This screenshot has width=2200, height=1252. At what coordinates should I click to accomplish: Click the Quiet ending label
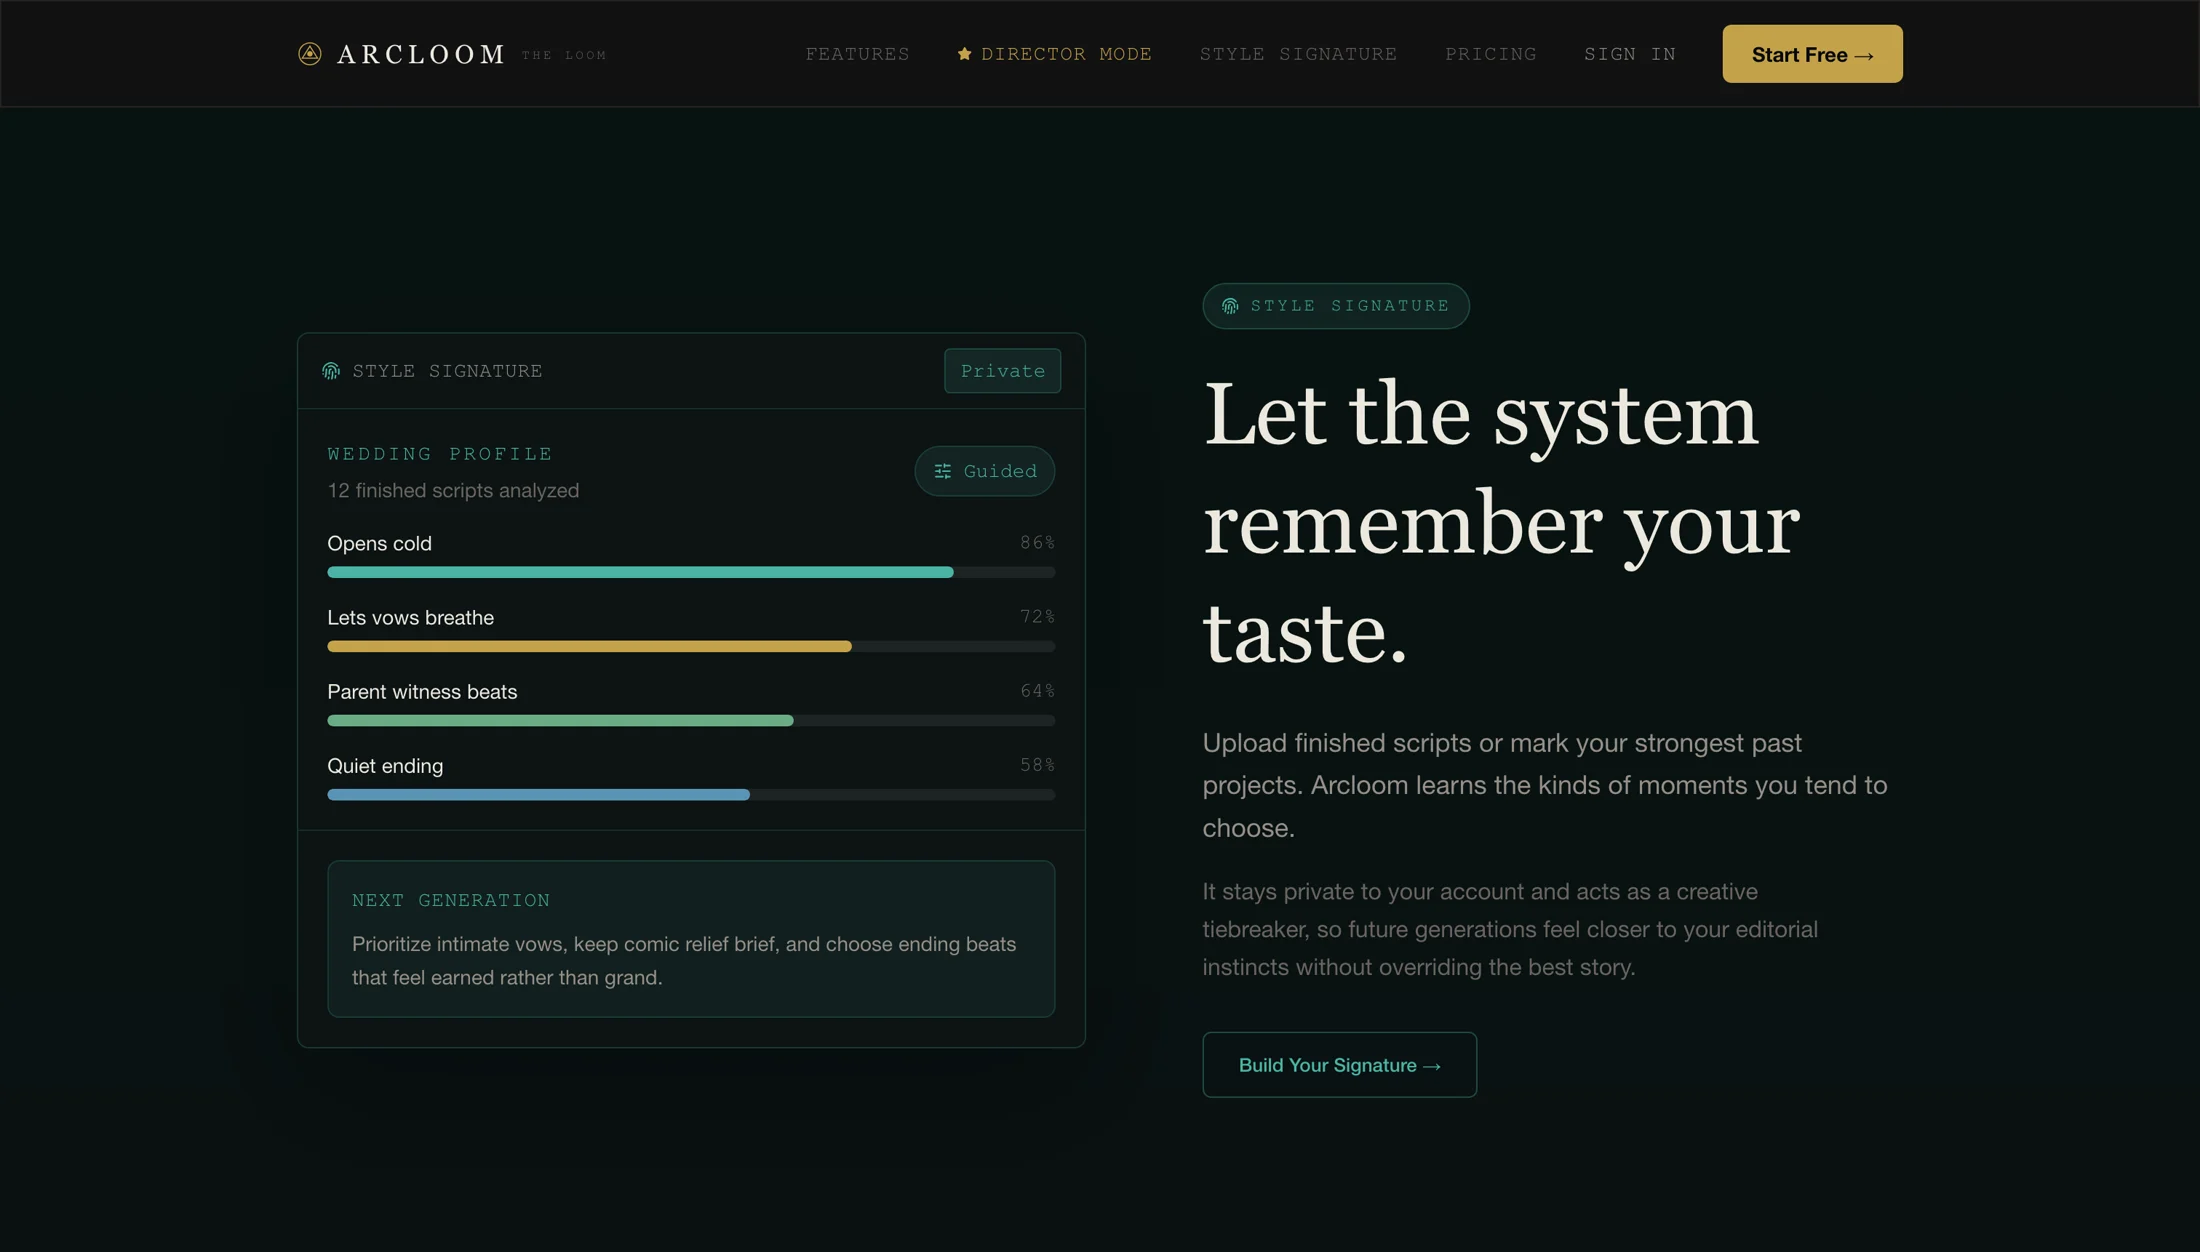click(x=385, y=765)
